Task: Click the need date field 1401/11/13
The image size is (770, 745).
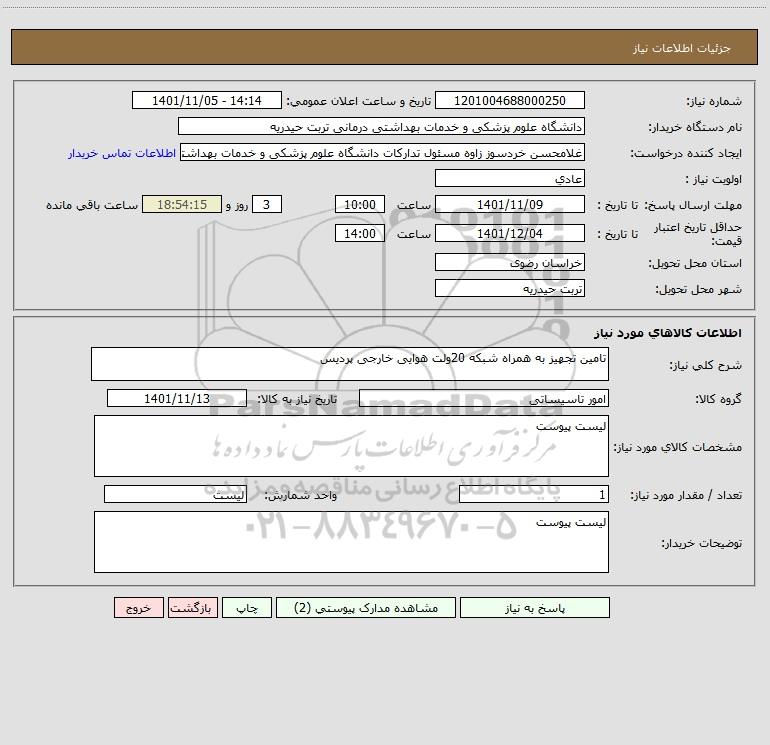Action: coord(177,398)
